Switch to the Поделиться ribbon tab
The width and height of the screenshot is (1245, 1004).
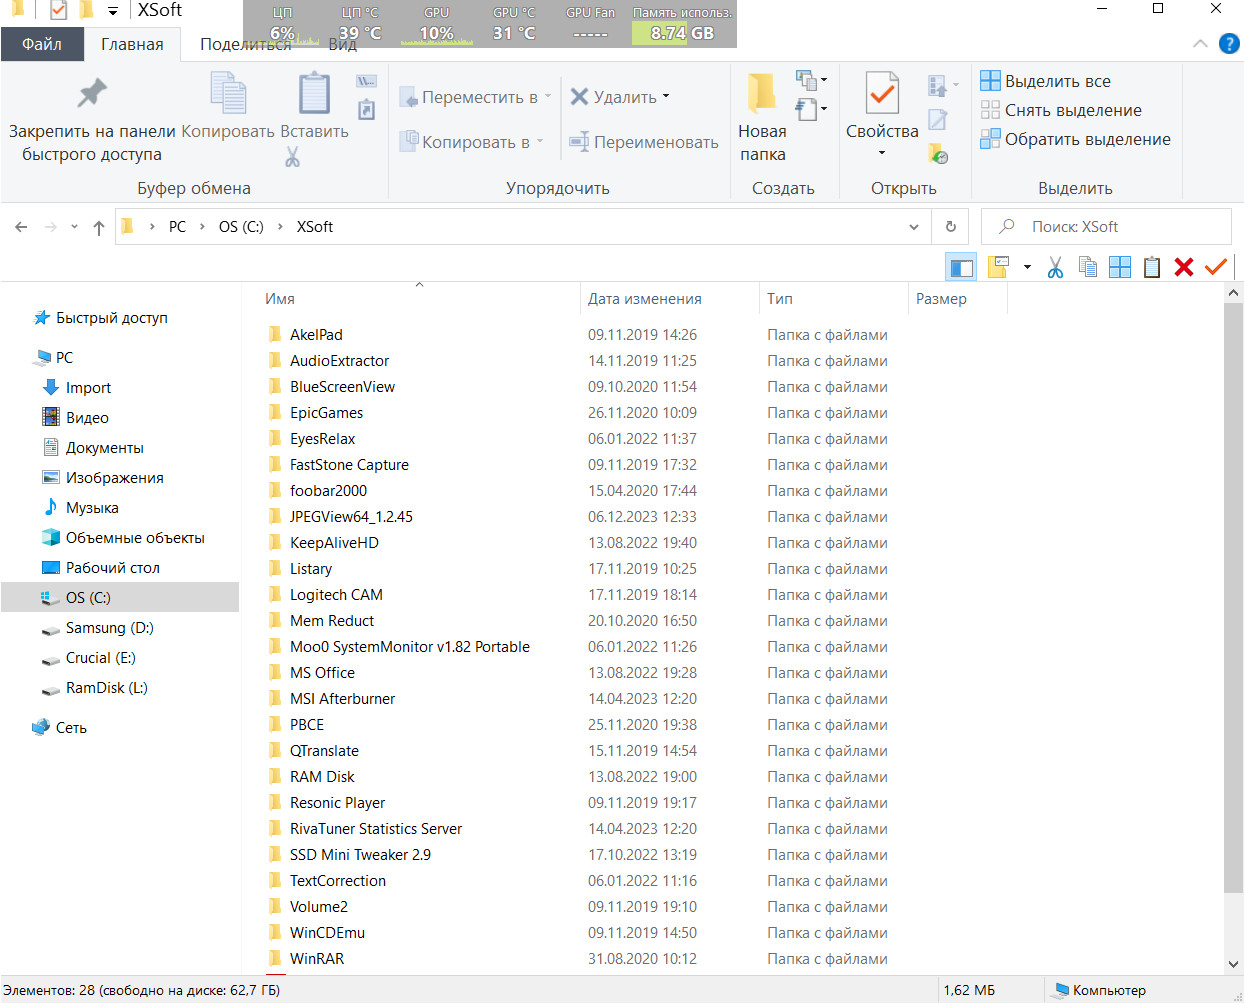click(246, 44)
